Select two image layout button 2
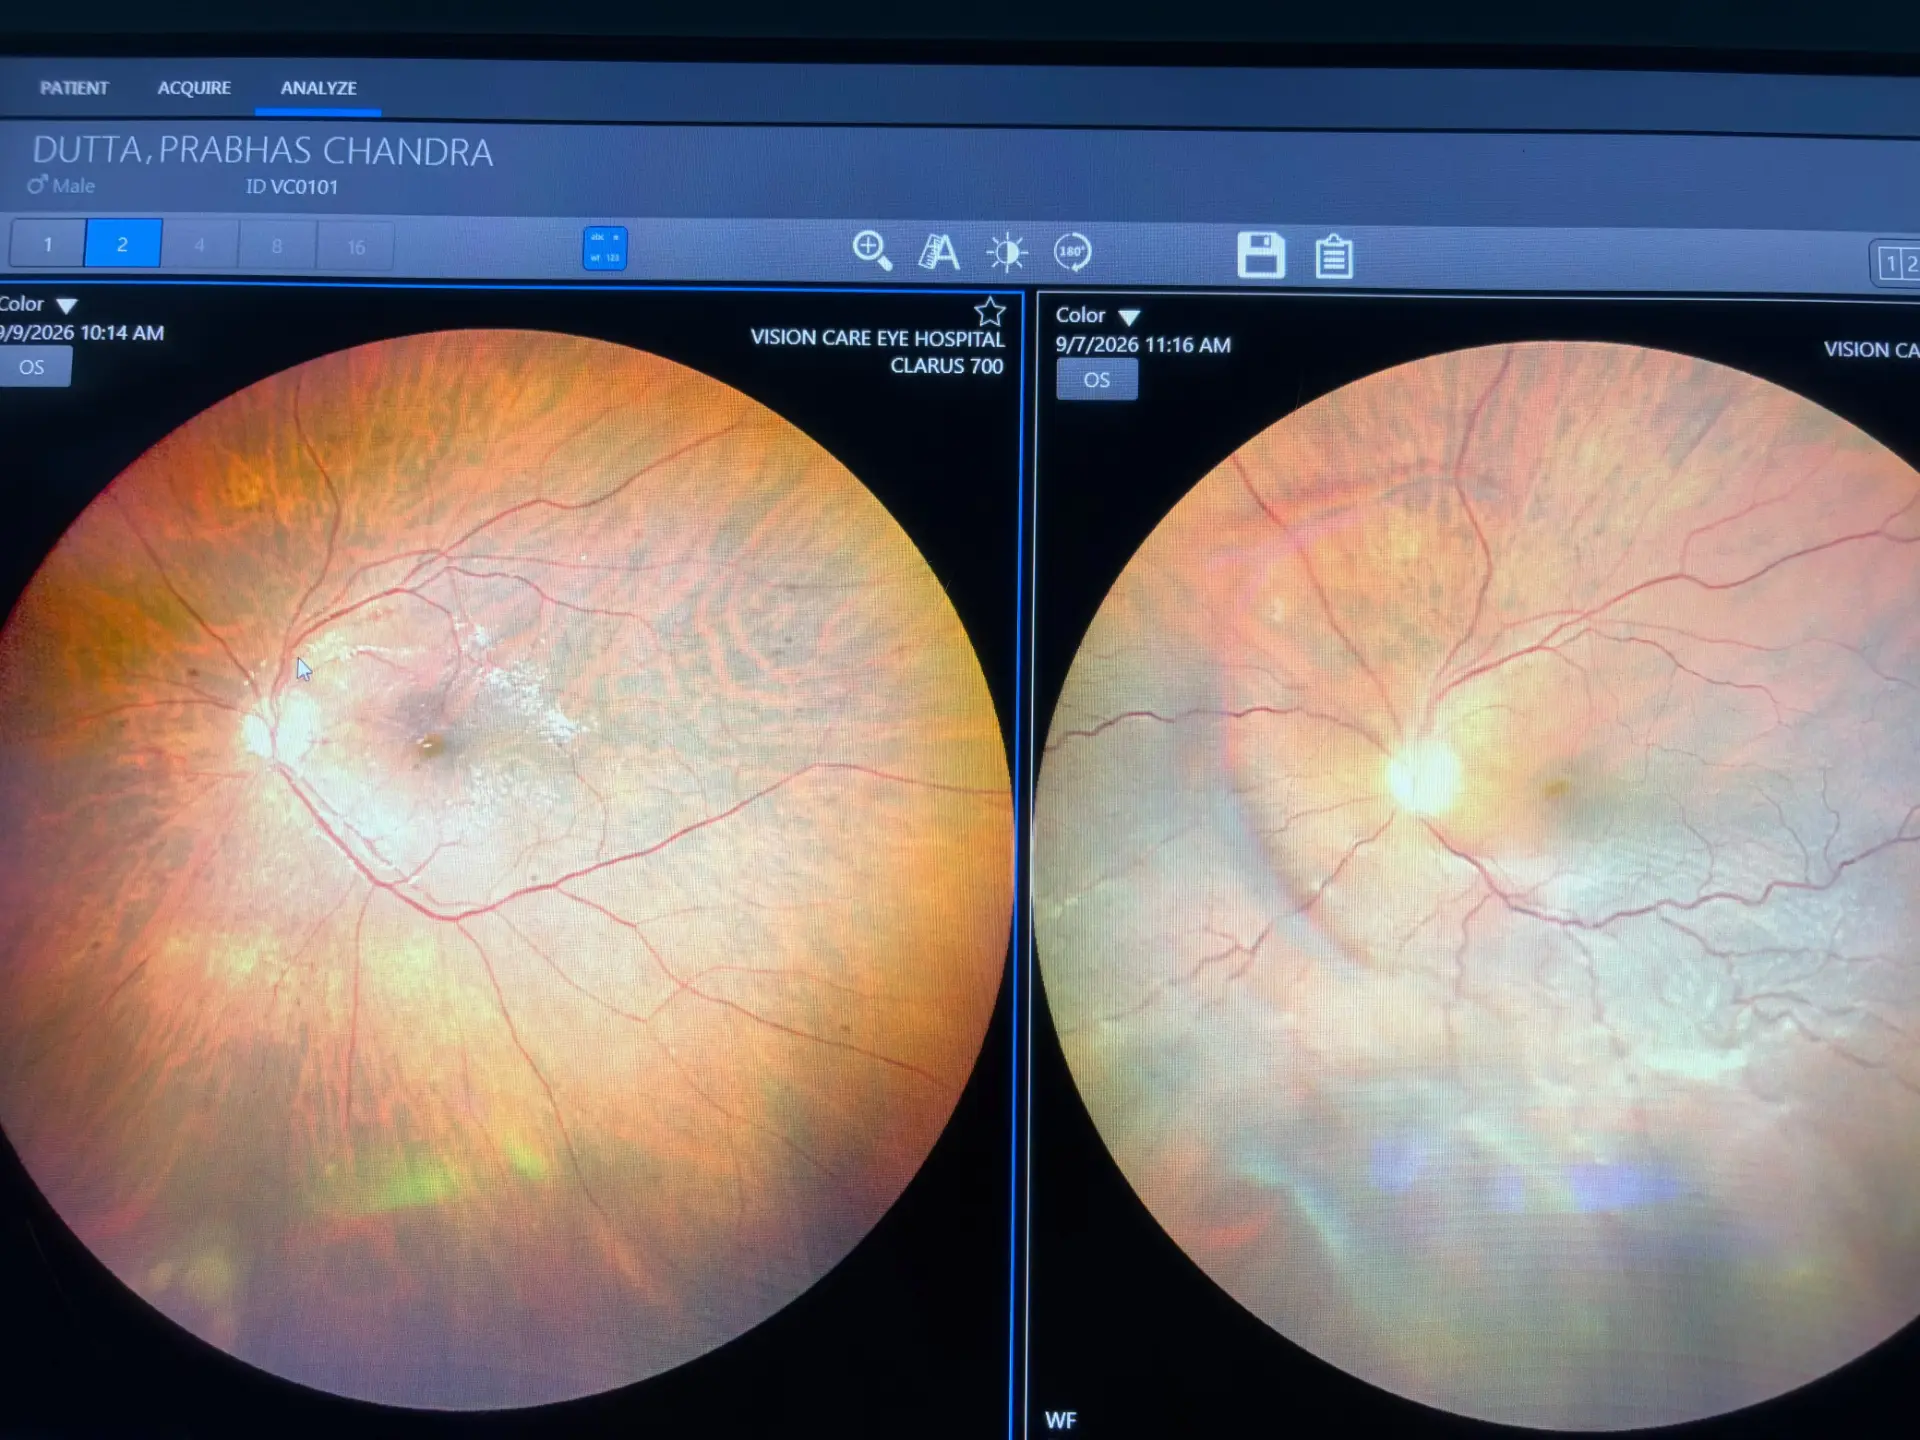 123,244
